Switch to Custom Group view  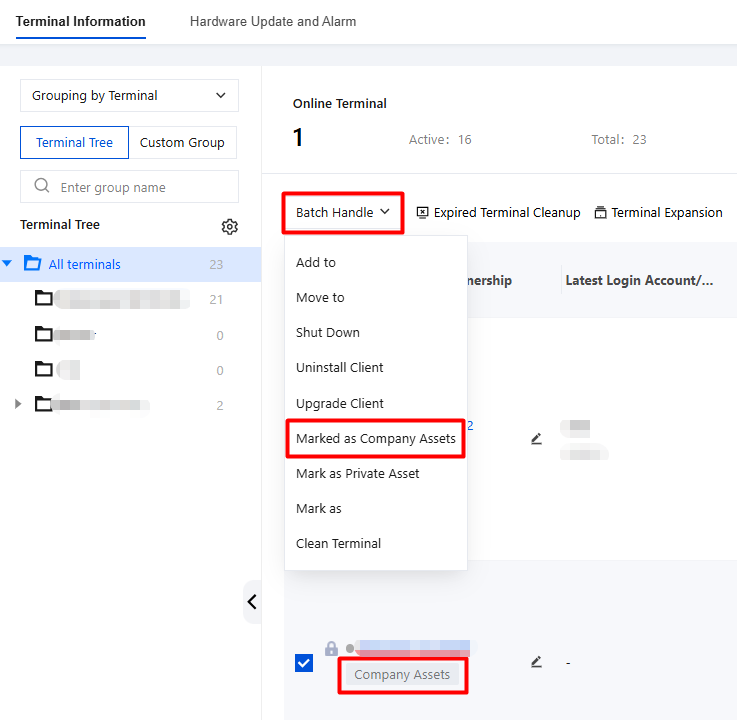click(182, 142)
